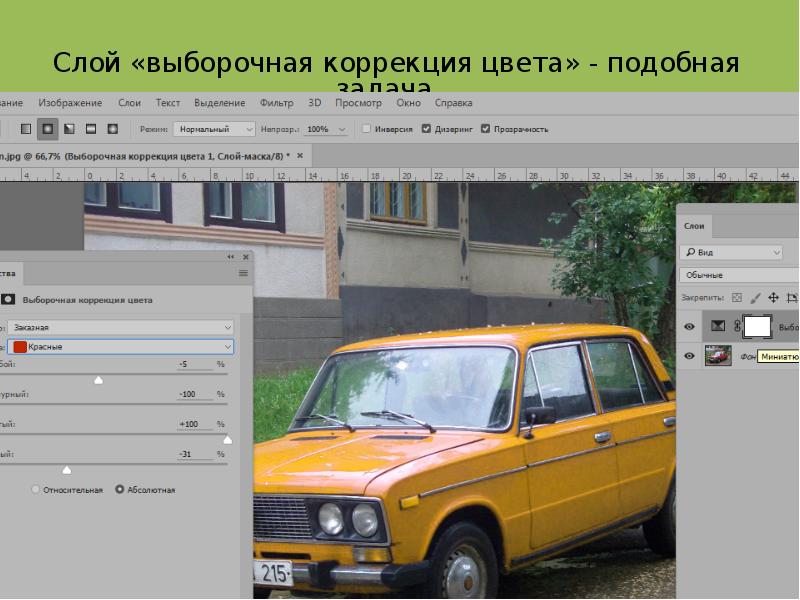Enable the Инверсия checkbox
800x600 pixels.
coord(366,129)
